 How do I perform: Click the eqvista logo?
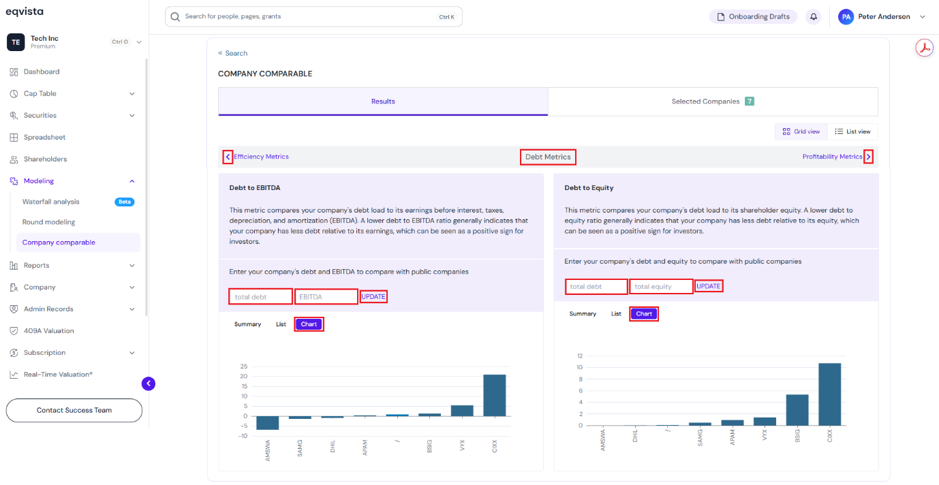click(x=25, y=12)
